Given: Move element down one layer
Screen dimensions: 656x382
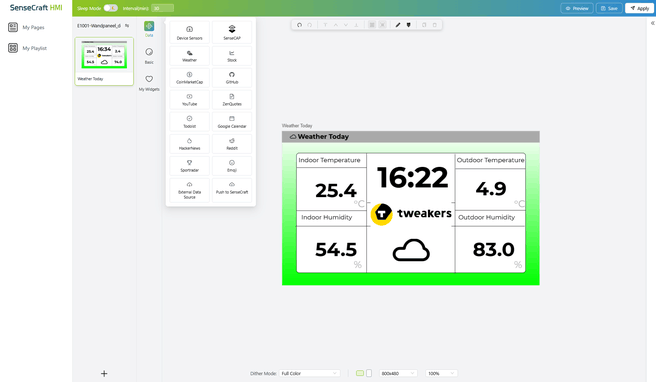Looking at the screenshot, I should tap(346, 25).
